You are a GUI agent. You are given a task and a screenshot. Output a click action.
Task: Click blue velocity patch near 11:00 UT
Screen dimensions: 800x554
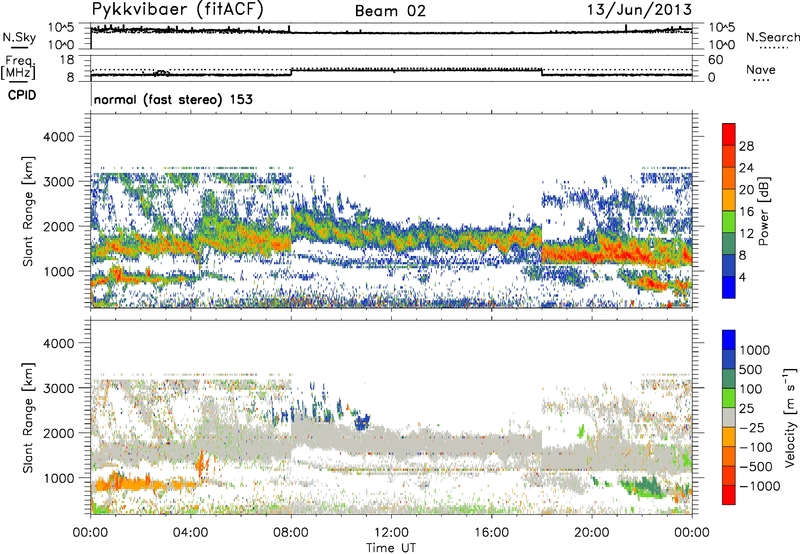pyautogui.click(x=362, y=422)
